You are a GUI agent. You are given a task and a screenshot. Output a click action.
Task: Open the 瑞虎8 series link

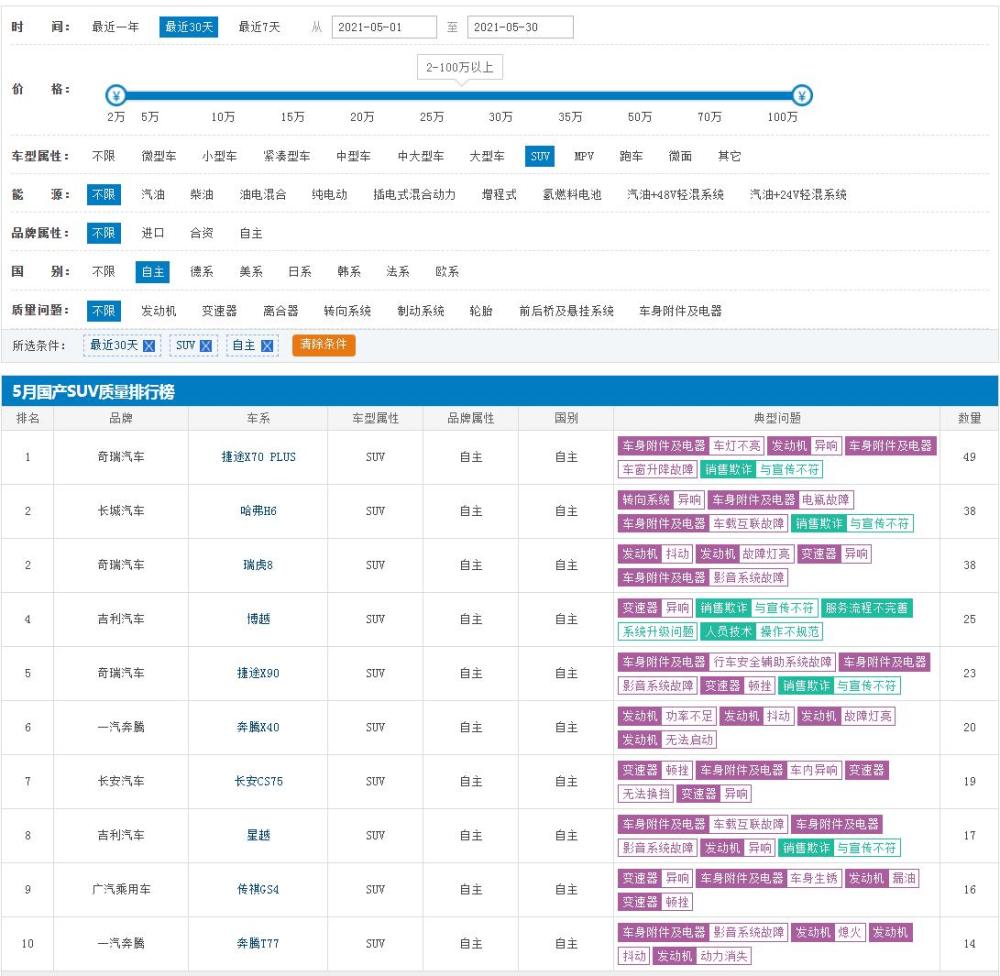[258, 565]
